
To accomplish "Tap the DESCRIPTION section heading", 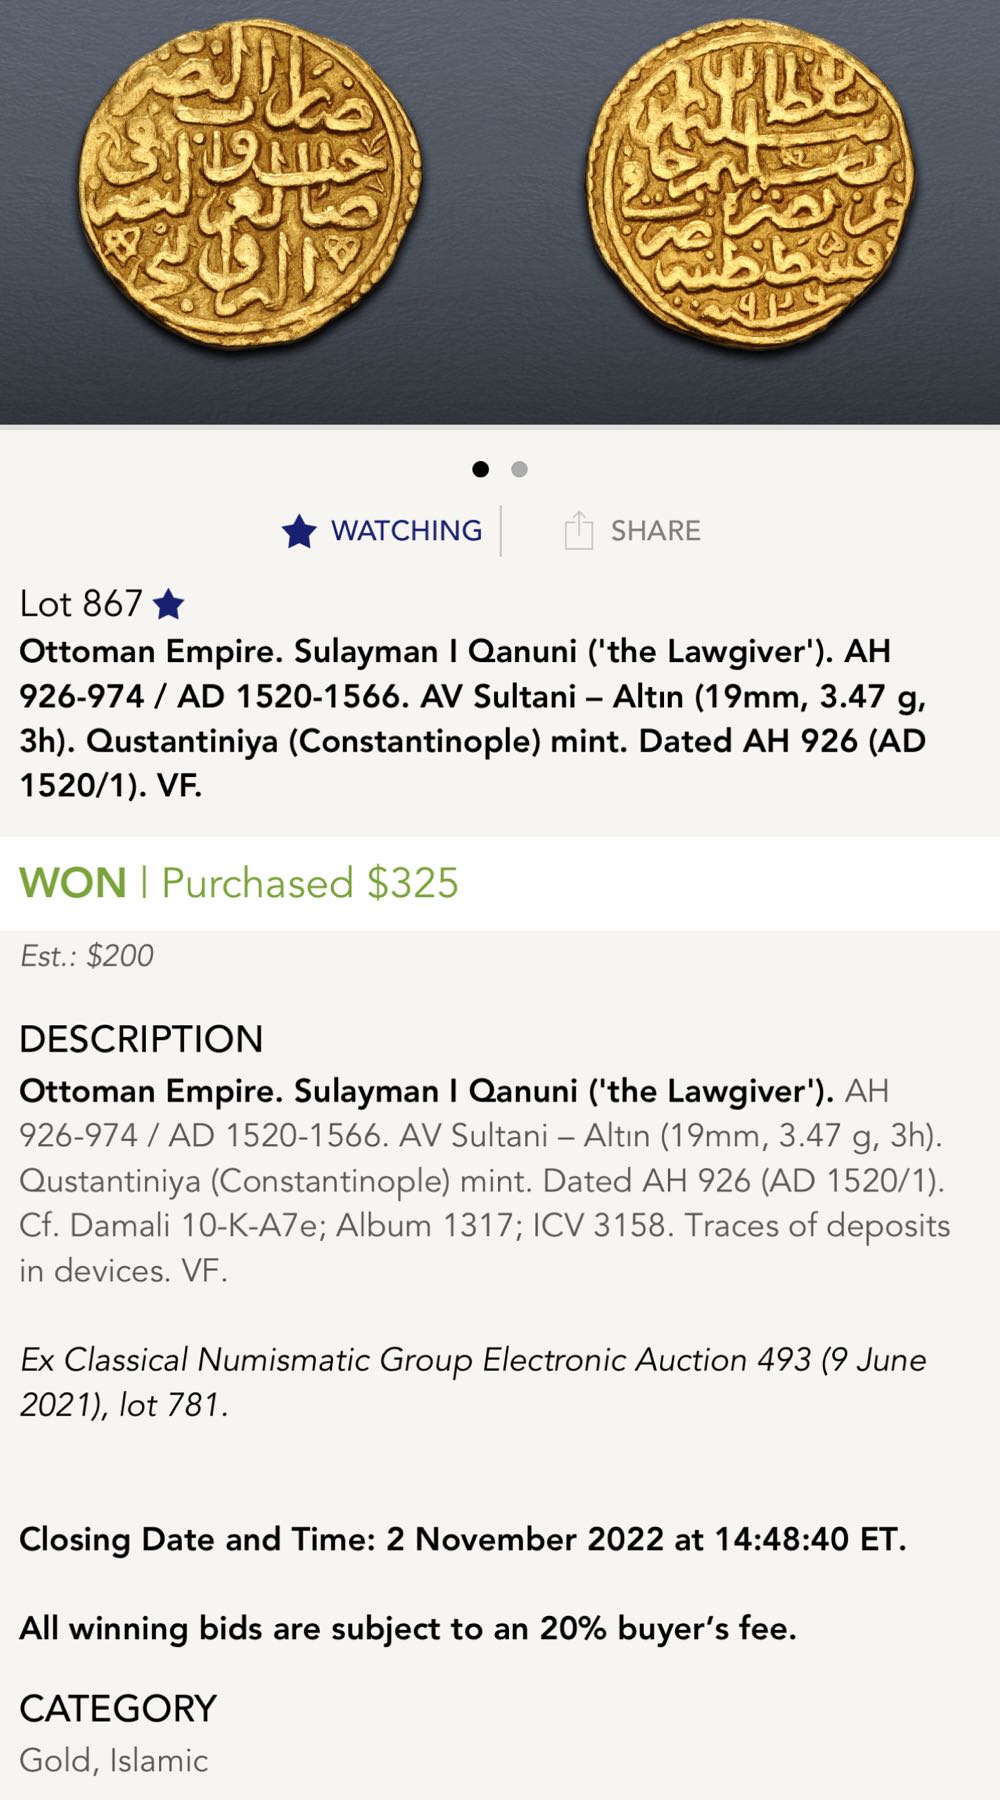I will pyautogui.click(x=141, y=1039).
